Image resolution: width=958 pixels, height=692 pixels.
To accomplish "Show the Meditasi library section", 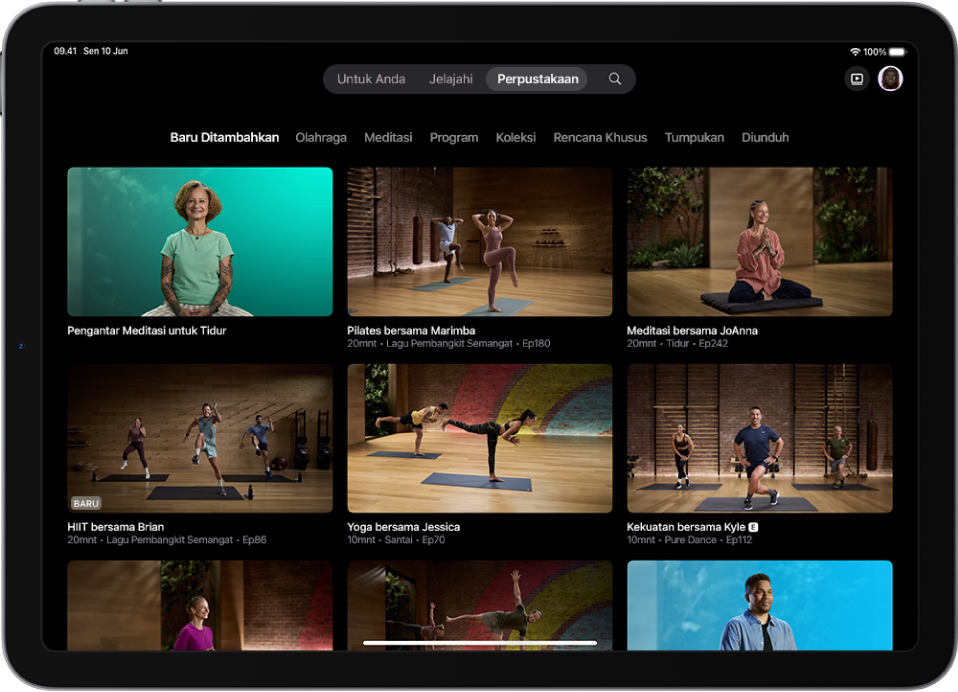I will point(388,137).
